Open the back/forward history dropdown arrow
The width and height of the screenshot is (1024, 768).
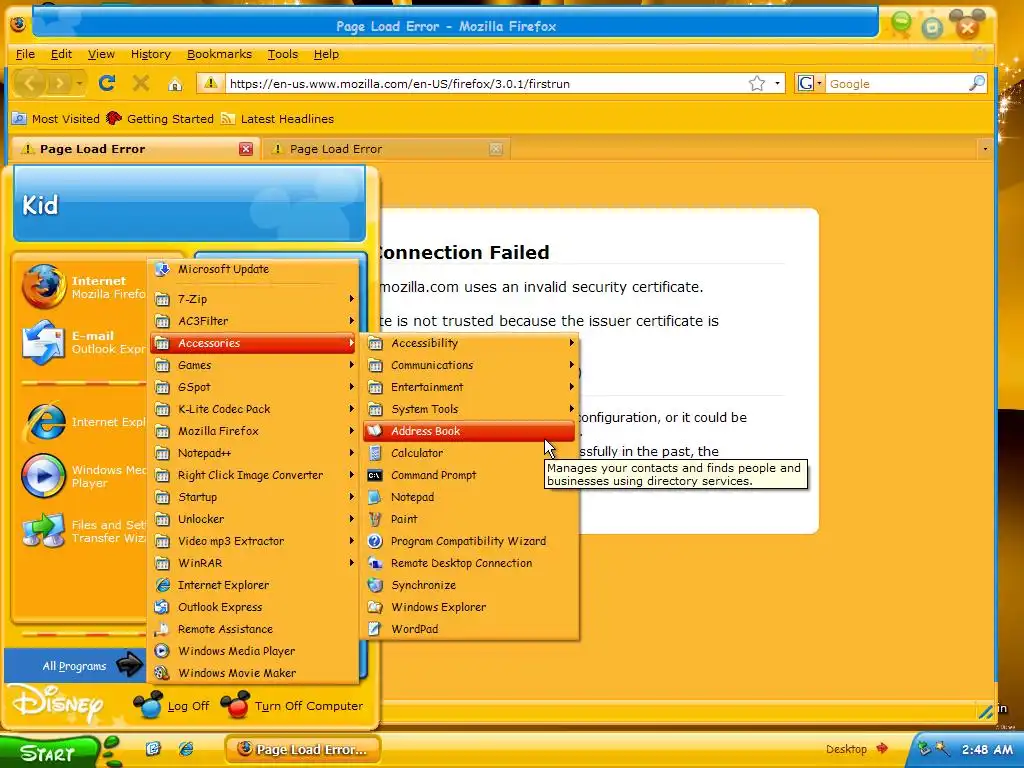(x=79, y=84)
